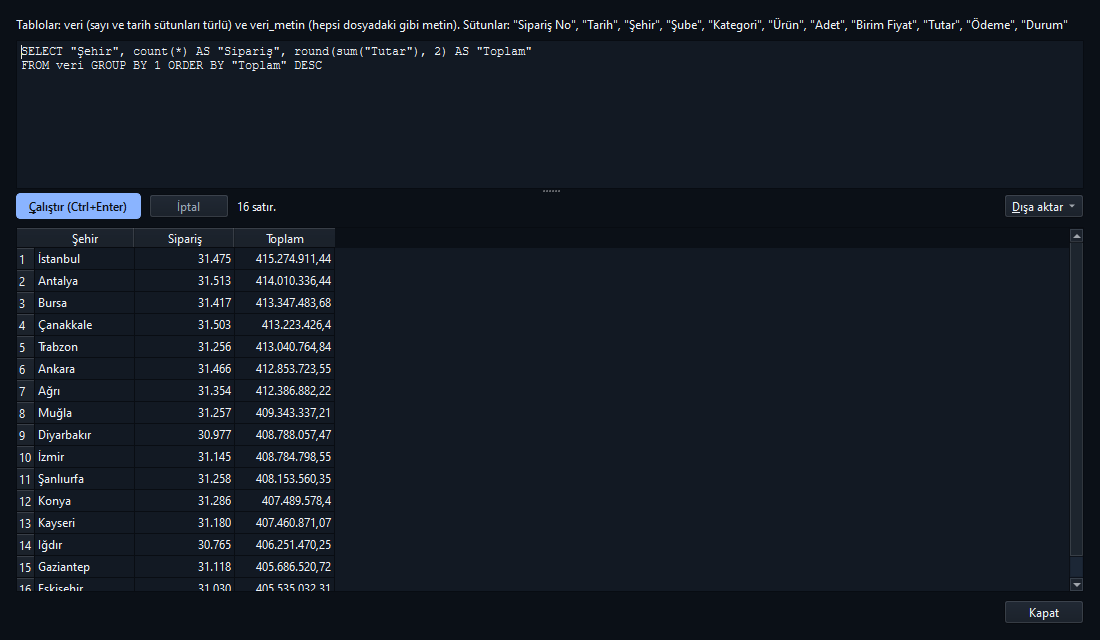
Task: Select row header number 5
Action: 25,347
